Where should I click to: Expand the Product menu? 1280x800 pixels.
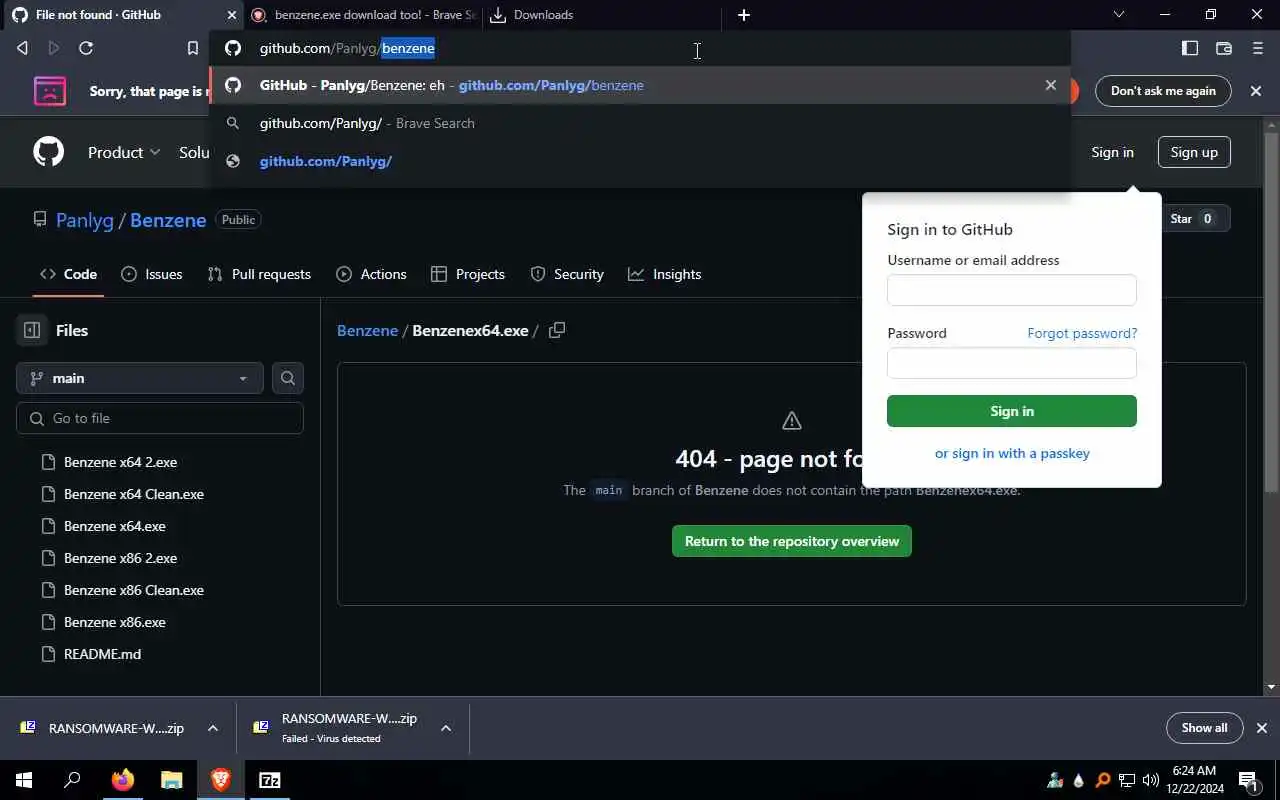(124, 152)
